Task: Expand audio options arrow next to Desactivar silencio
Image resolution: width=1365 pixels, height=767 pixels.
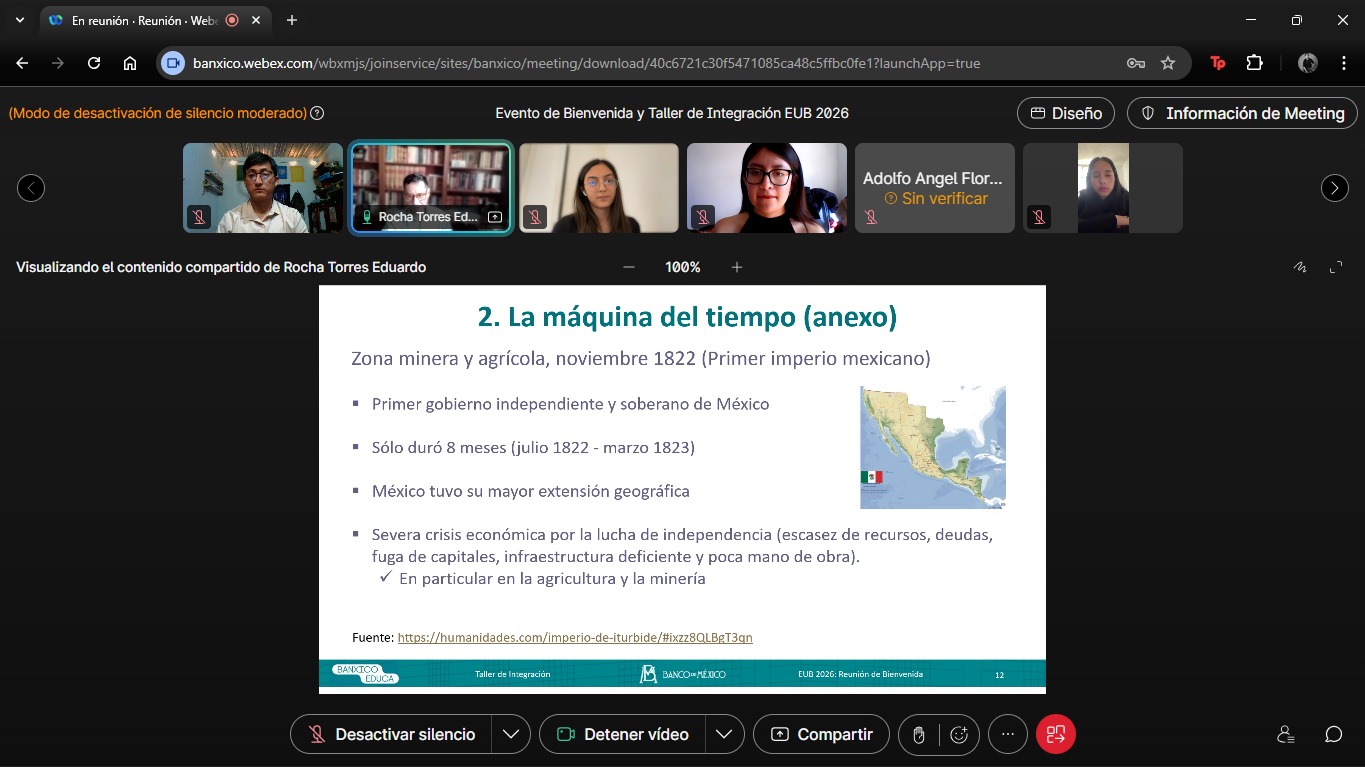Action: click(510, 734)
